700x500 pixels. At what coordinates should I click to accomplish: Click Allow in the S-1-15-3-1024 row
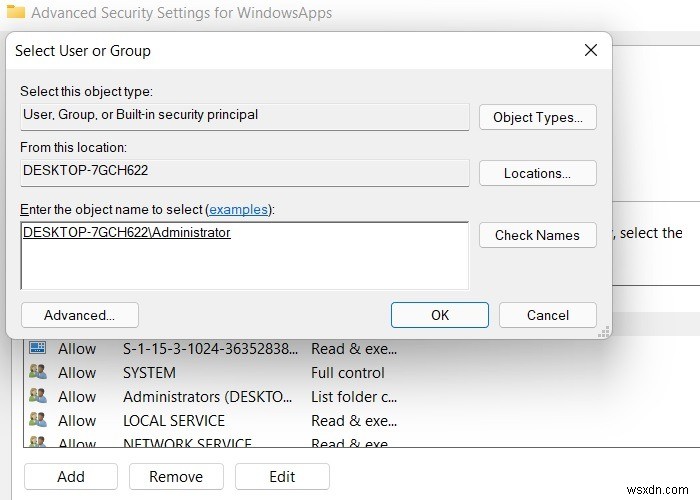click(x=77, y=349)
